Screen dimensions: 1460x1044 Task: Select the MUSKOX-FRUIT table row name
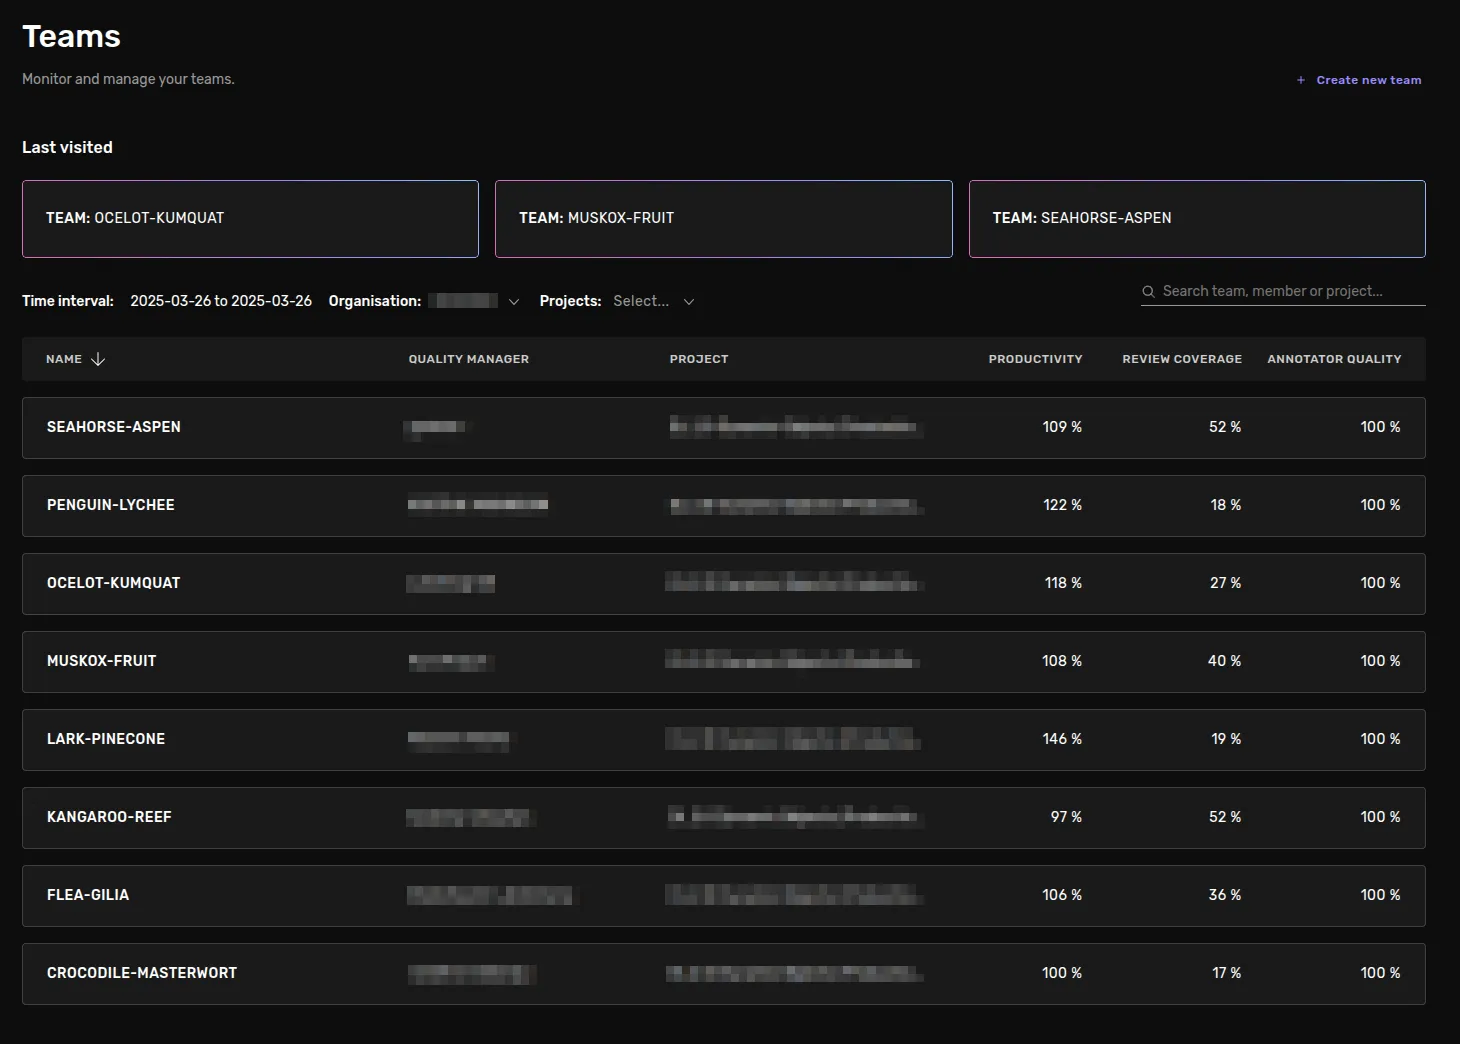click(102, 661)
